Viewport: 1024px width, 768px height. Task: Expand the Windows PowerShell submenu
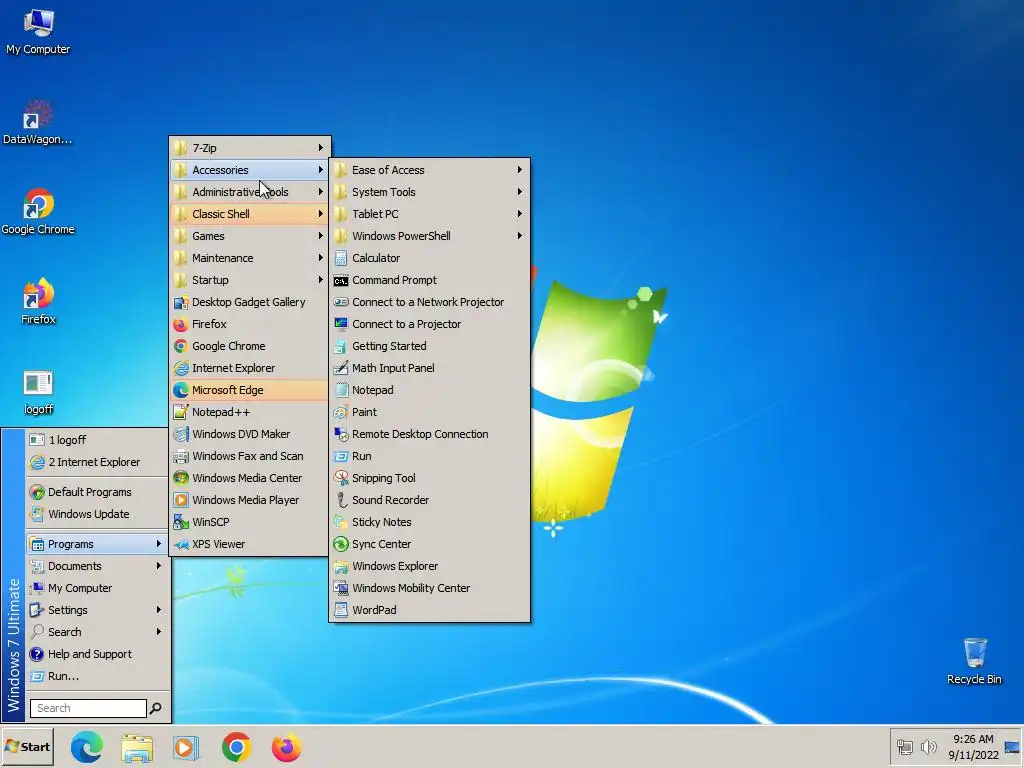(x=430, y=236)
